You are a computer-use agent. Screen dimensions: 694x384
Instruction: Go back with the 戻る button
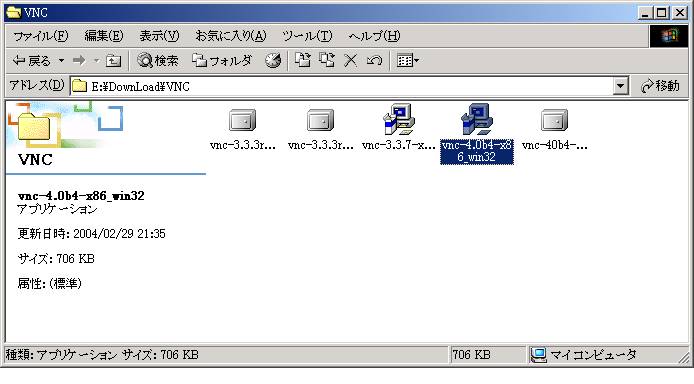click(32, 61)
